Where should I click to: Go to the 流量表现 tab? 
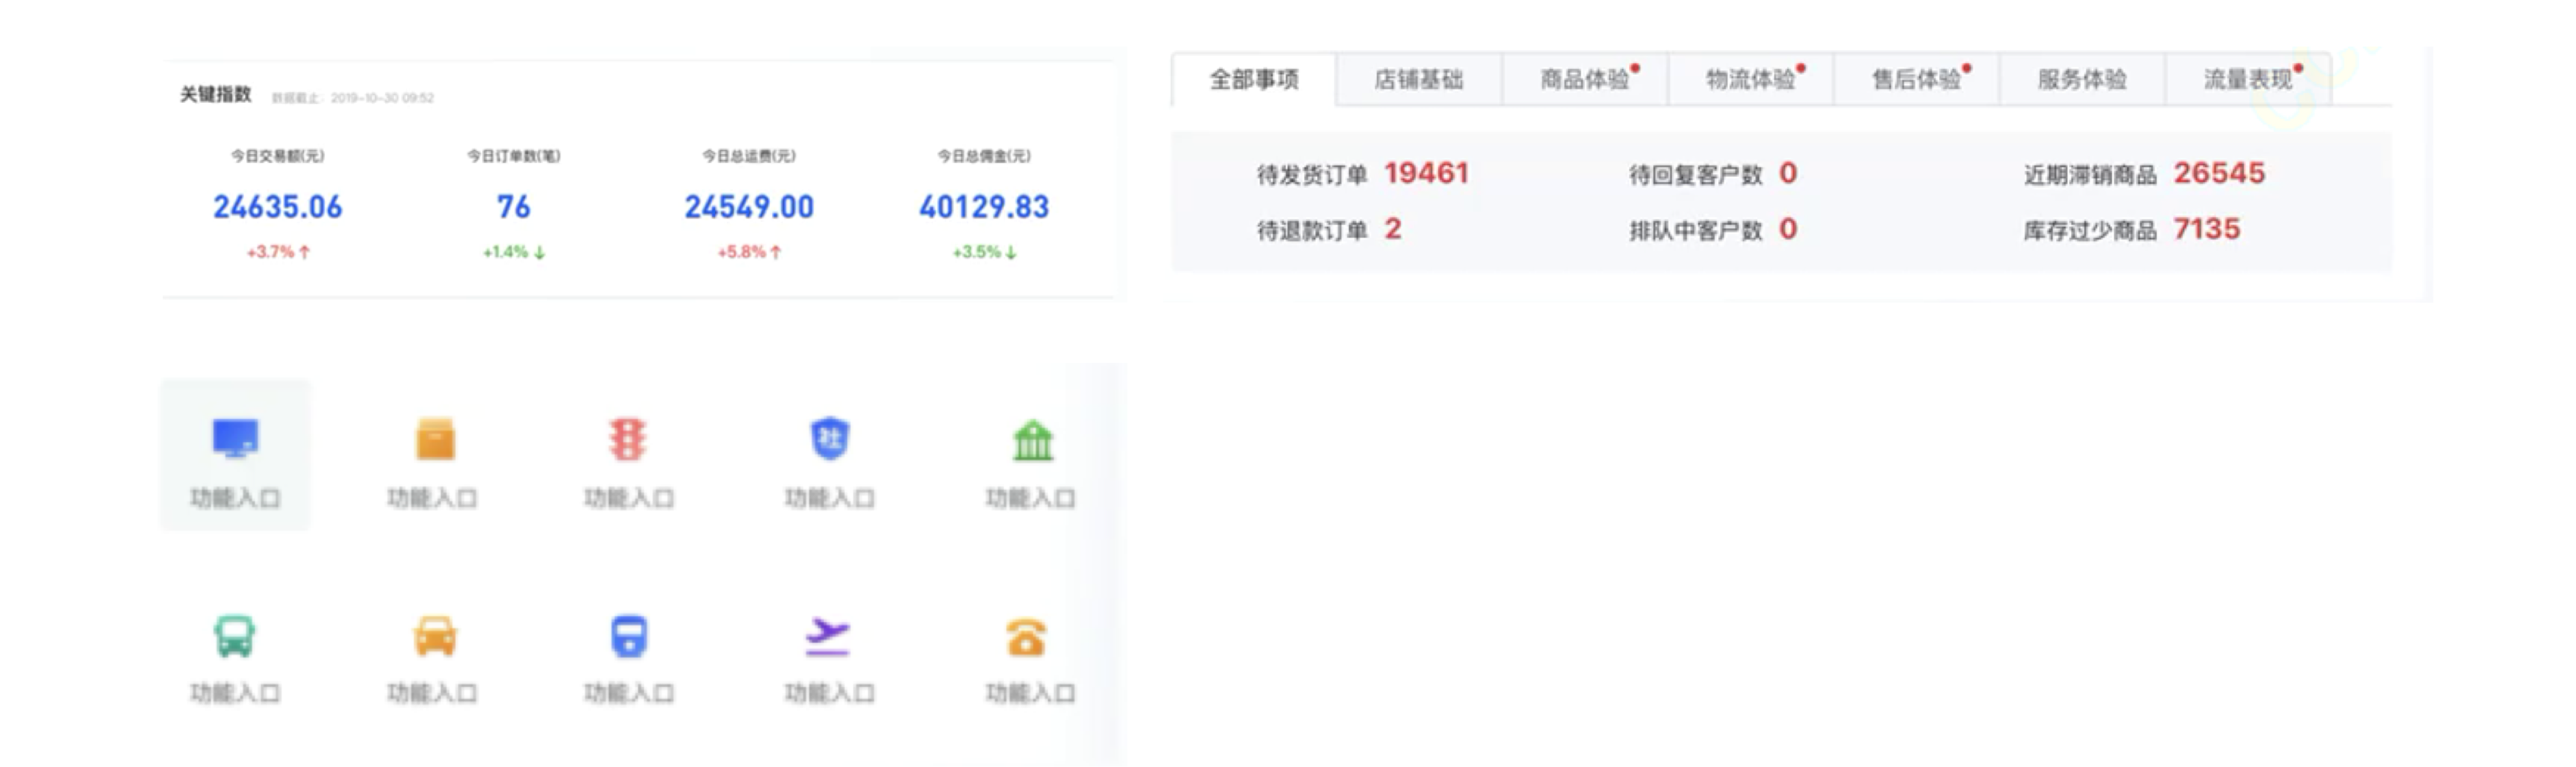coord(2248,80)
